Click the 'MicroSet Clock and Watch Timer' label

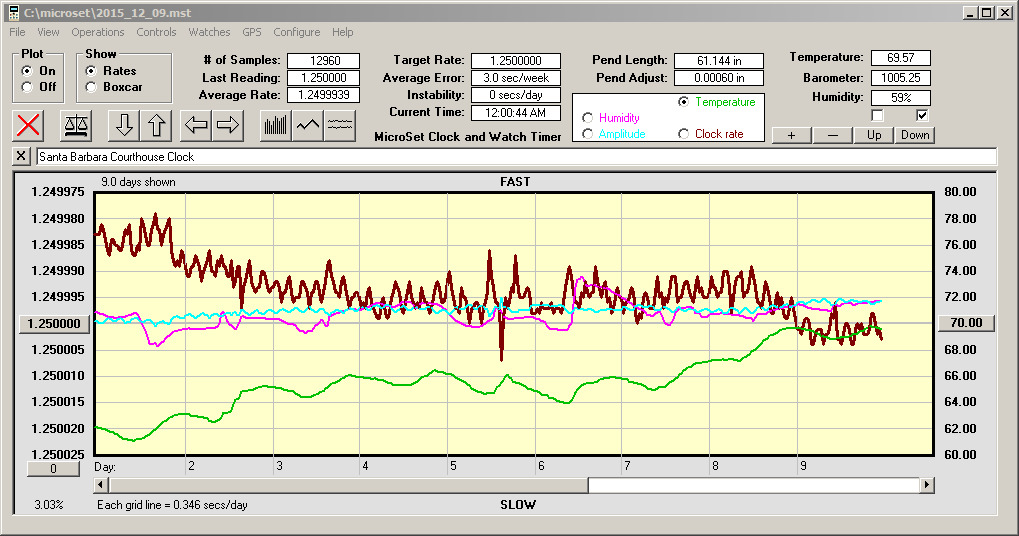[x=468, y=137]
